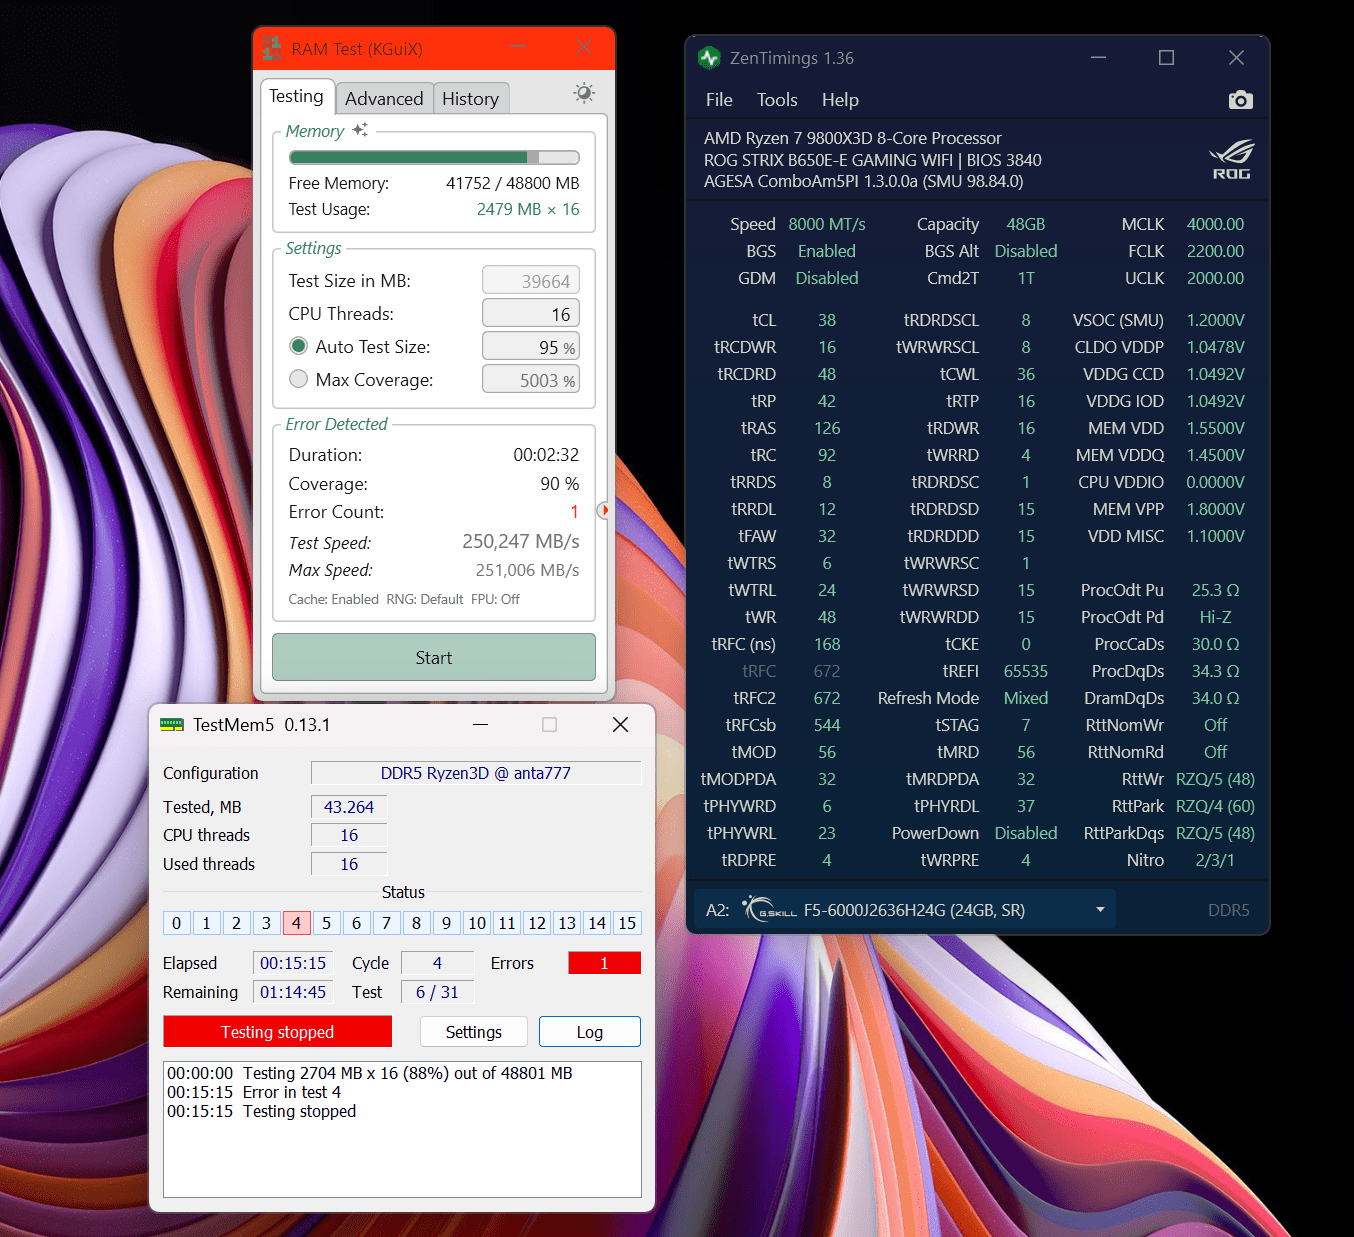
Task: Click the ROG logo in ZenTimings
Action: tap(1231, 160)
